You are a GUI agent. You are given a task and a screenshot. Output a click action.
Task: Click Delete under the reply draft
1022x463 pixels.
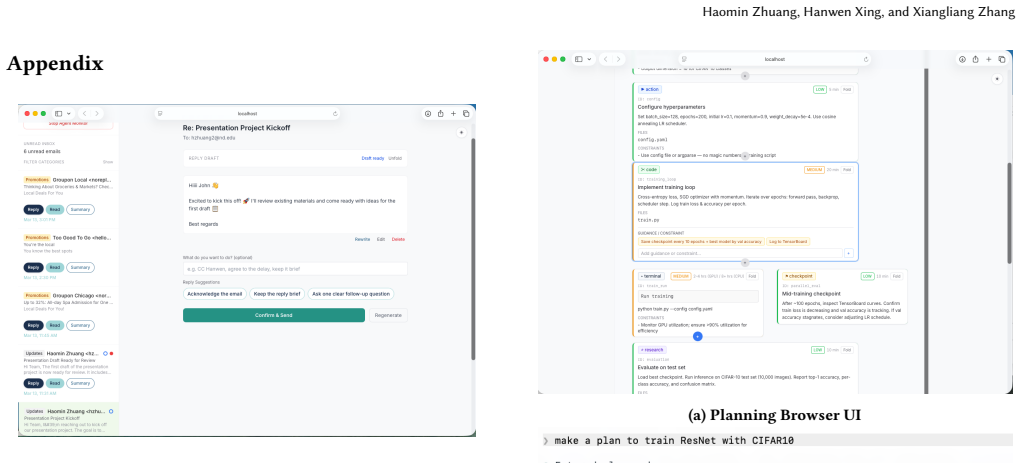point(398,239)
